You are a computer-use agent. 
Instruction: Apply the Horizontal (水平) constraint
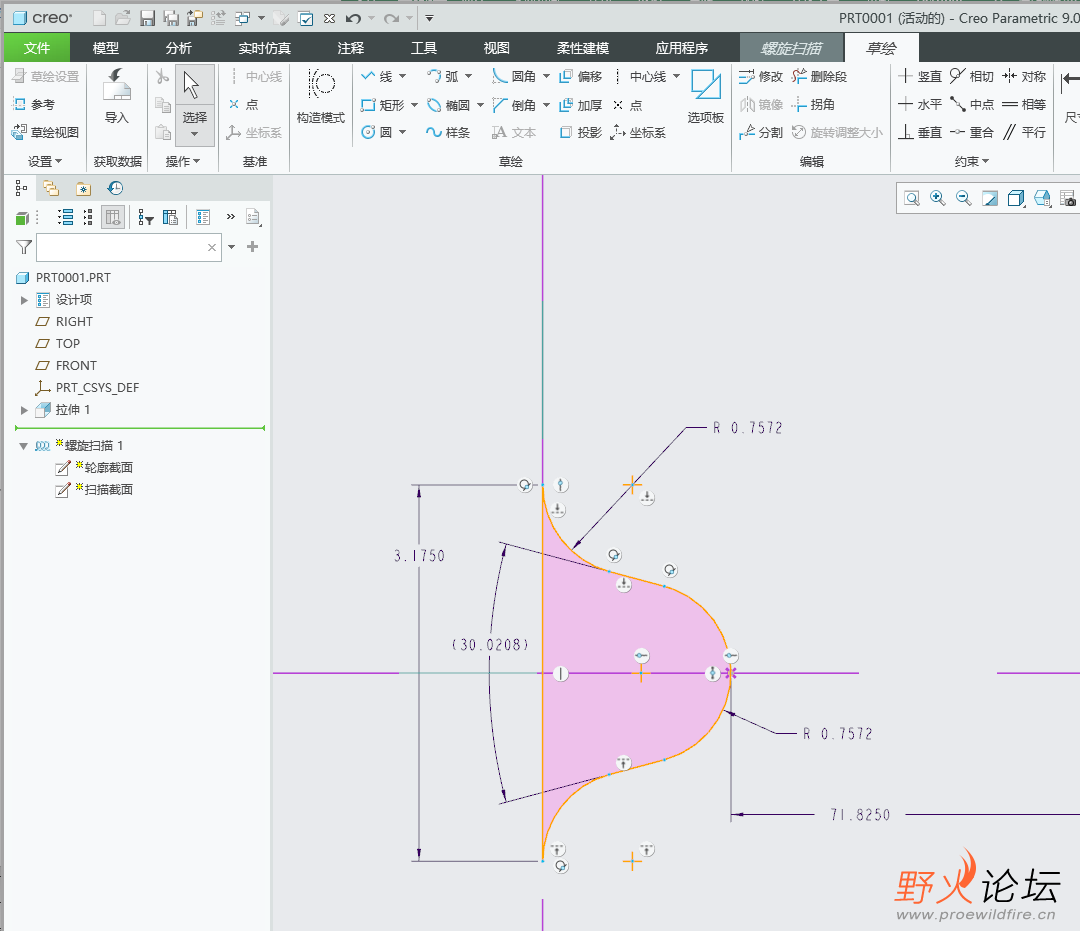click(x=920, y=105)
